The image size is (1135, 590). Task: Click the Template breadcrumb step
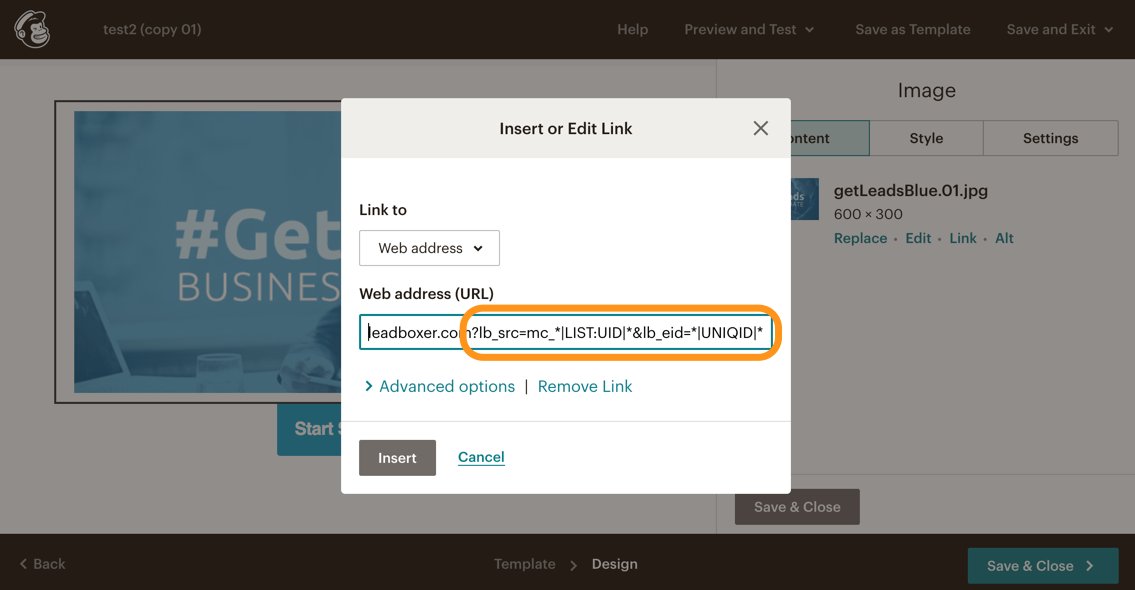(524, 564)
